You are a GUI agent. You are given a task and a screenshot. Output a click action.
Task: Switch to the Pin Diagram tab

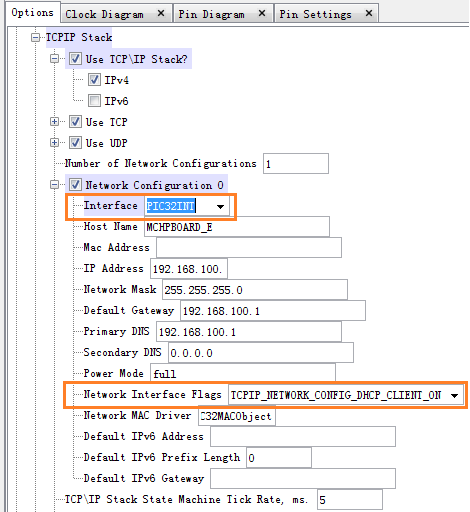coord(211,14)
